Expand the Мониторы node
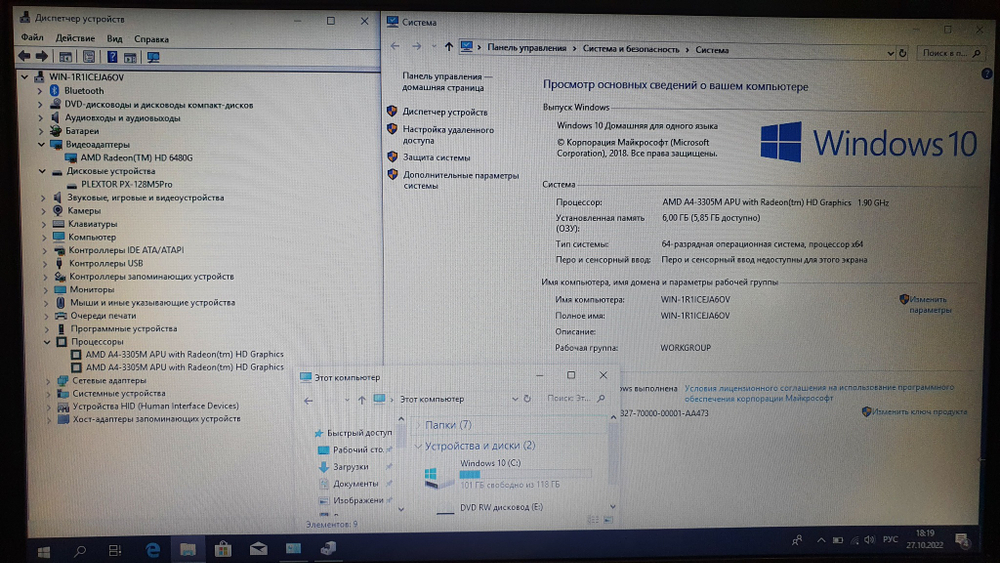 coord(45,289)
